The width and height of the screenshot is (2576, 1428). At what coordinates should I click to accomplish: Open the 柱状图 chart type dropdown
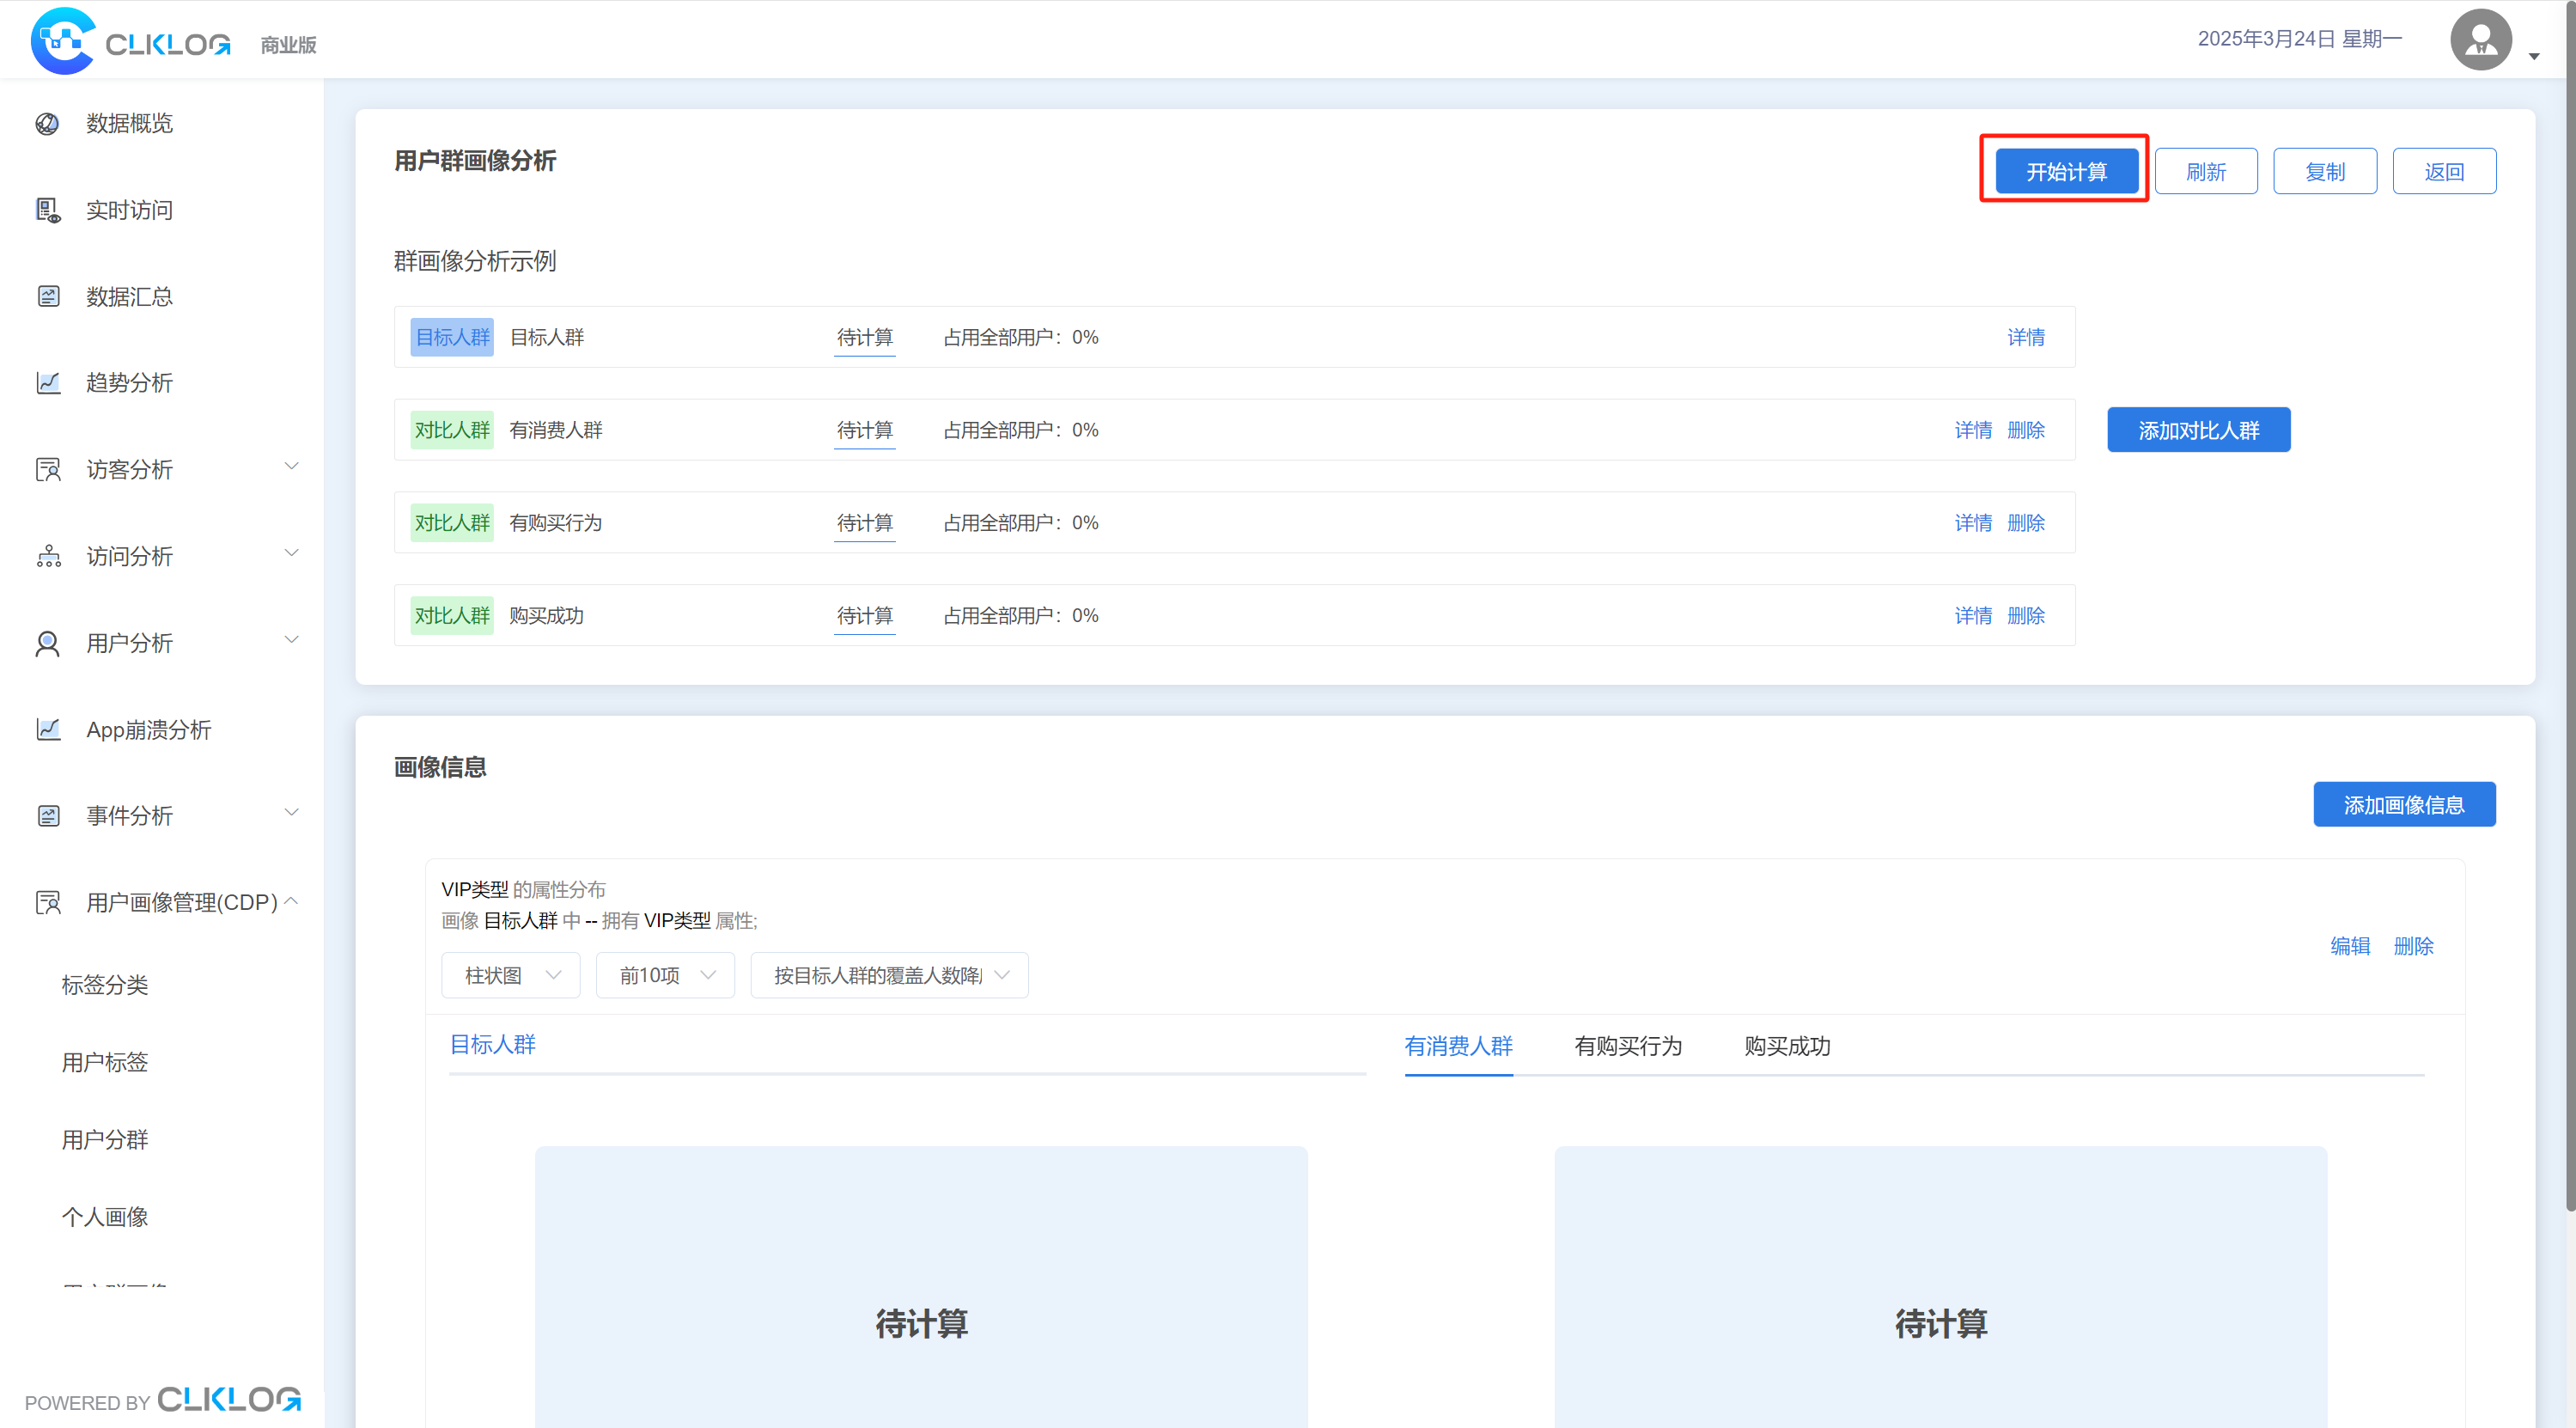coord(511,975)
